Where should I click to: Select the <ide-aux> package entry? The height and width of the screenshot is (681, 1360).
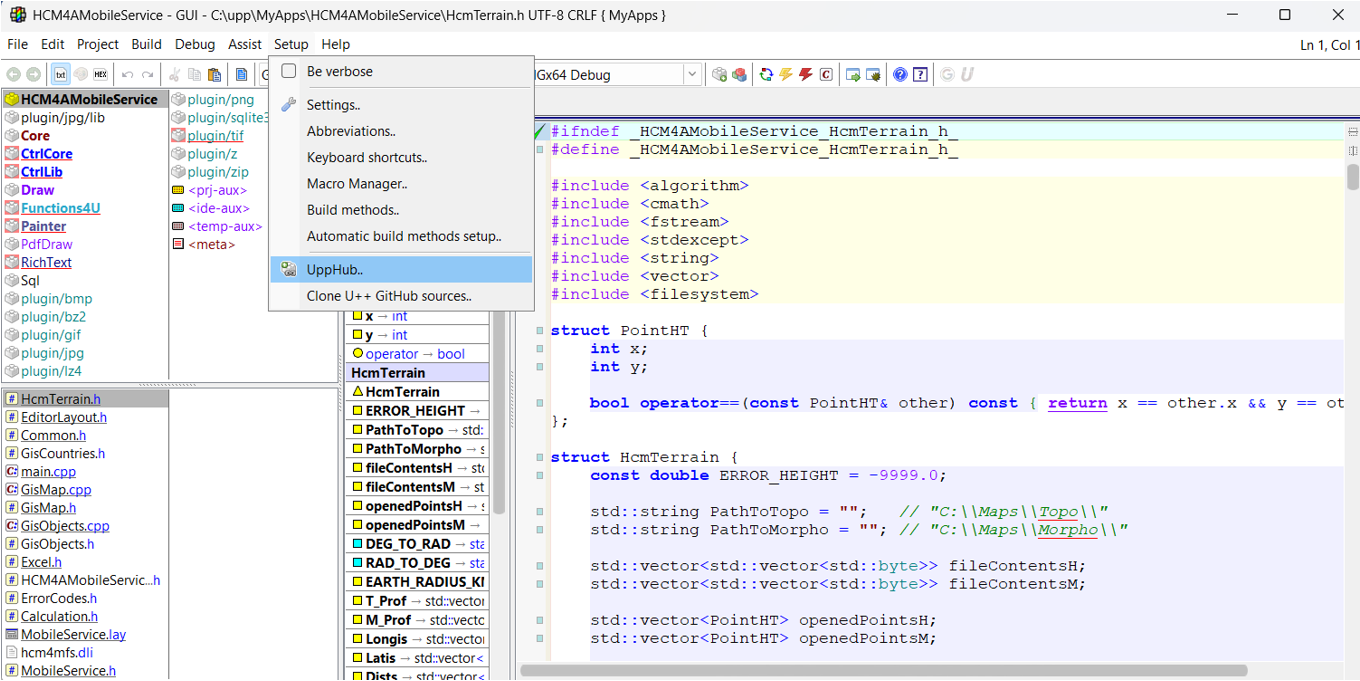point(216,208)
